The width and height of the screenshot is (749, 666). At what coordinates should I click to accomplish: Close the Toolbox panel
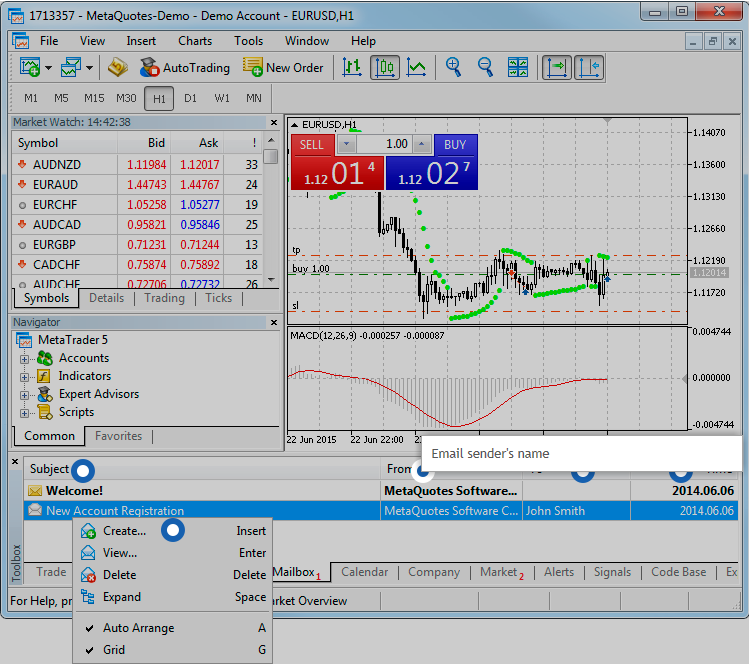coord(15,462)
